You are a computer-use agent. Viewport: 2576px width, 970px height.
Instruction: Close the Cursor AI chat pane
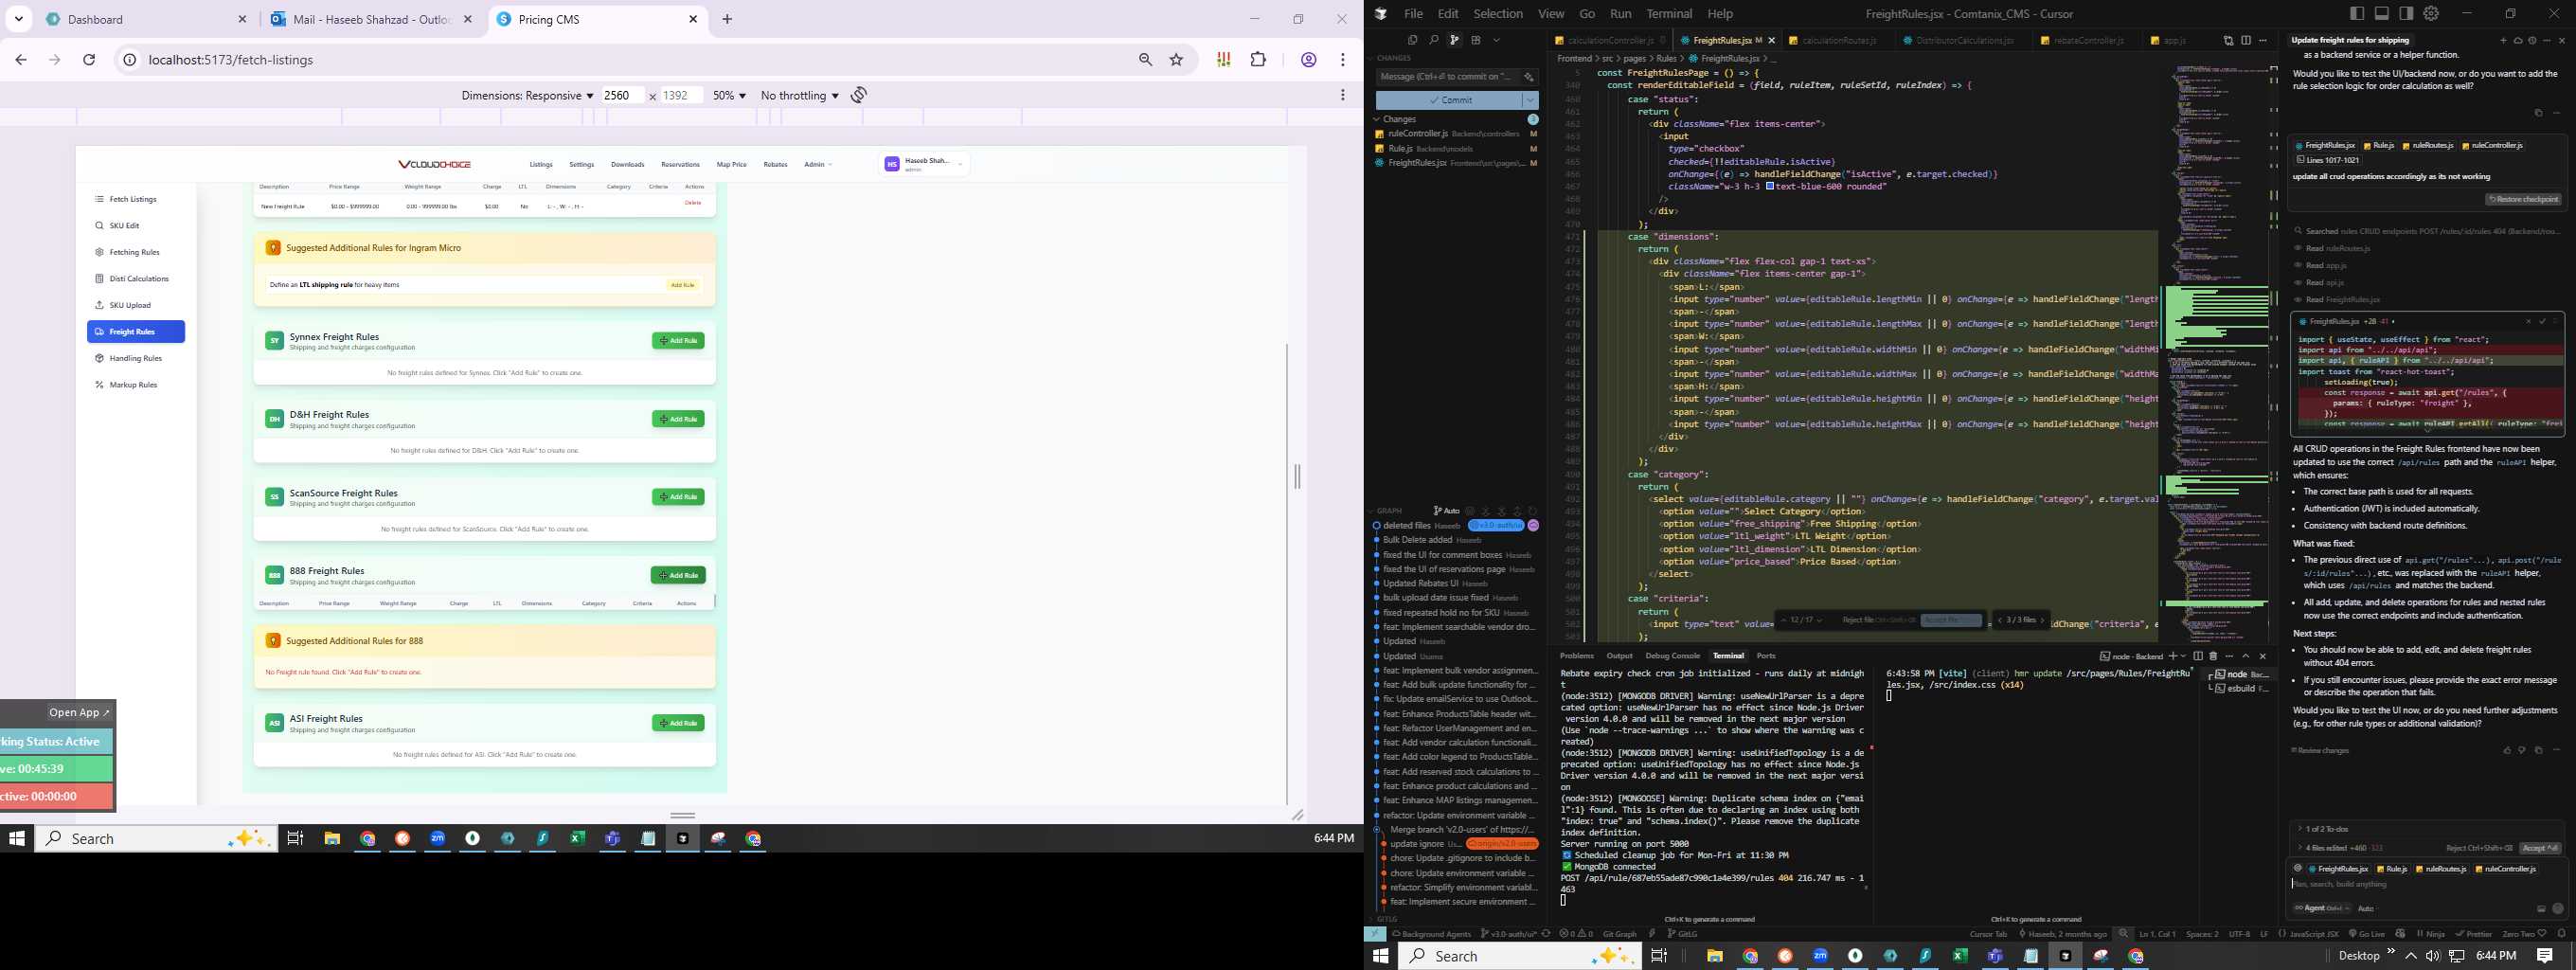[2562, 41]
